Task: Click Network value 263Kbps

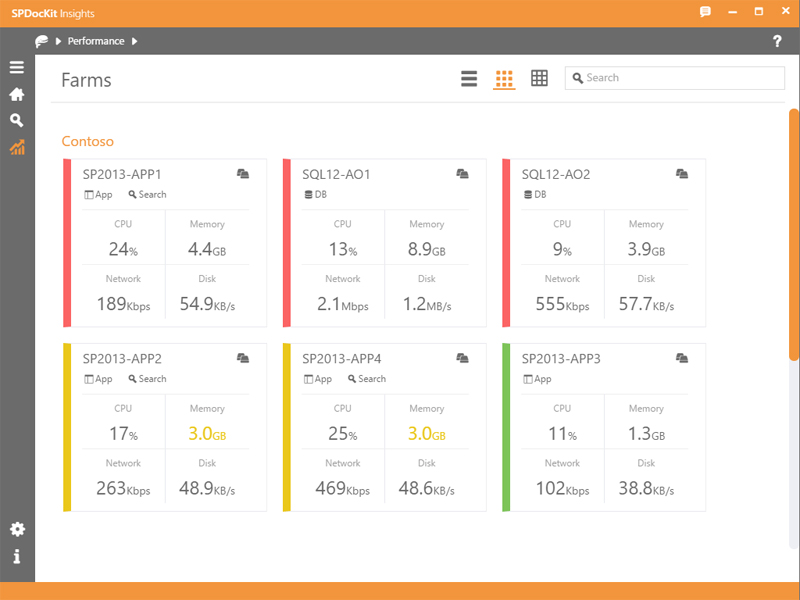Action: tap(123, 488)
